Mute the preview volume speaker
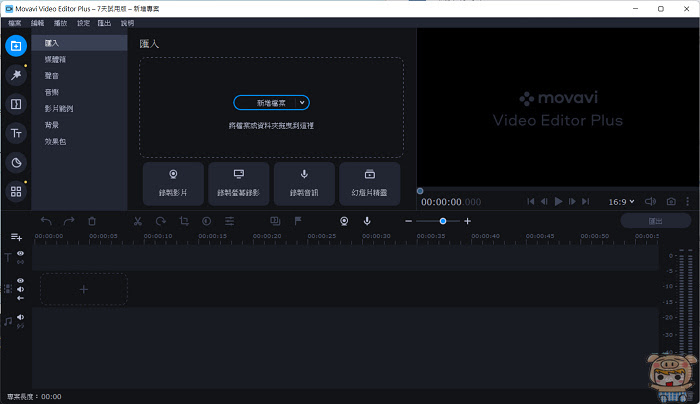This screenshot has height=404, width=700. click(x=650, y=202)
